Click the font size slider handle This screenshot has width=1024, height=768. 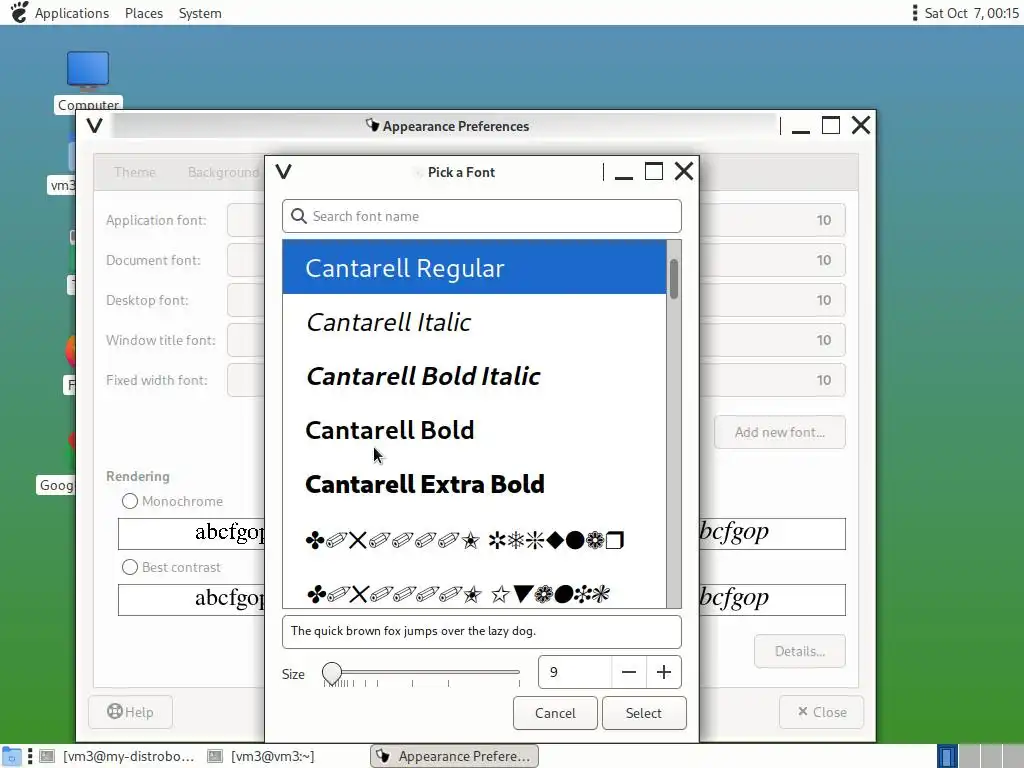click(x=332, y=671)
